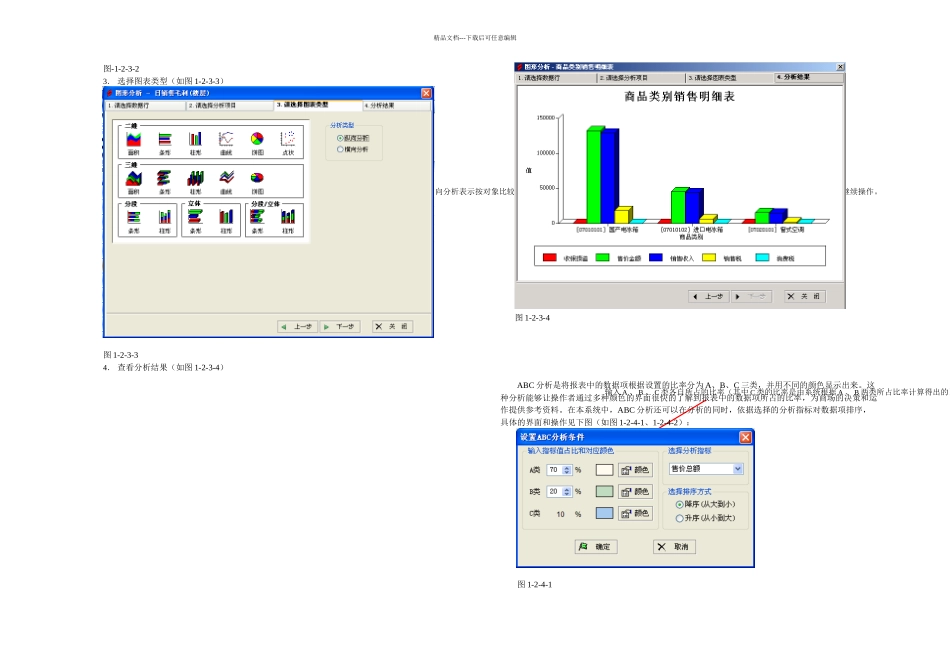Choose 降序 (从大到小) sort order

(680, 504)
